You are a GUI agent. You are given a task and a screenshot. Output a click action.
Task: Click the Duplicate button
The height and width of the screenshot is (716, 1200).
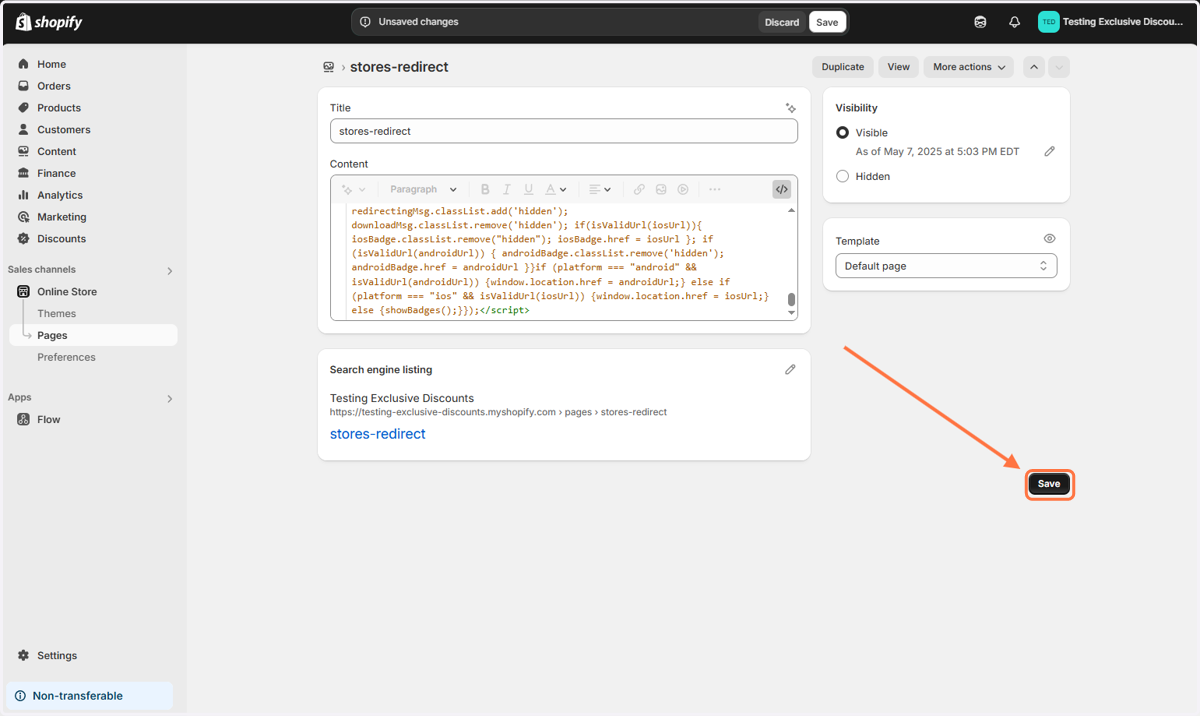click(843, 67)
